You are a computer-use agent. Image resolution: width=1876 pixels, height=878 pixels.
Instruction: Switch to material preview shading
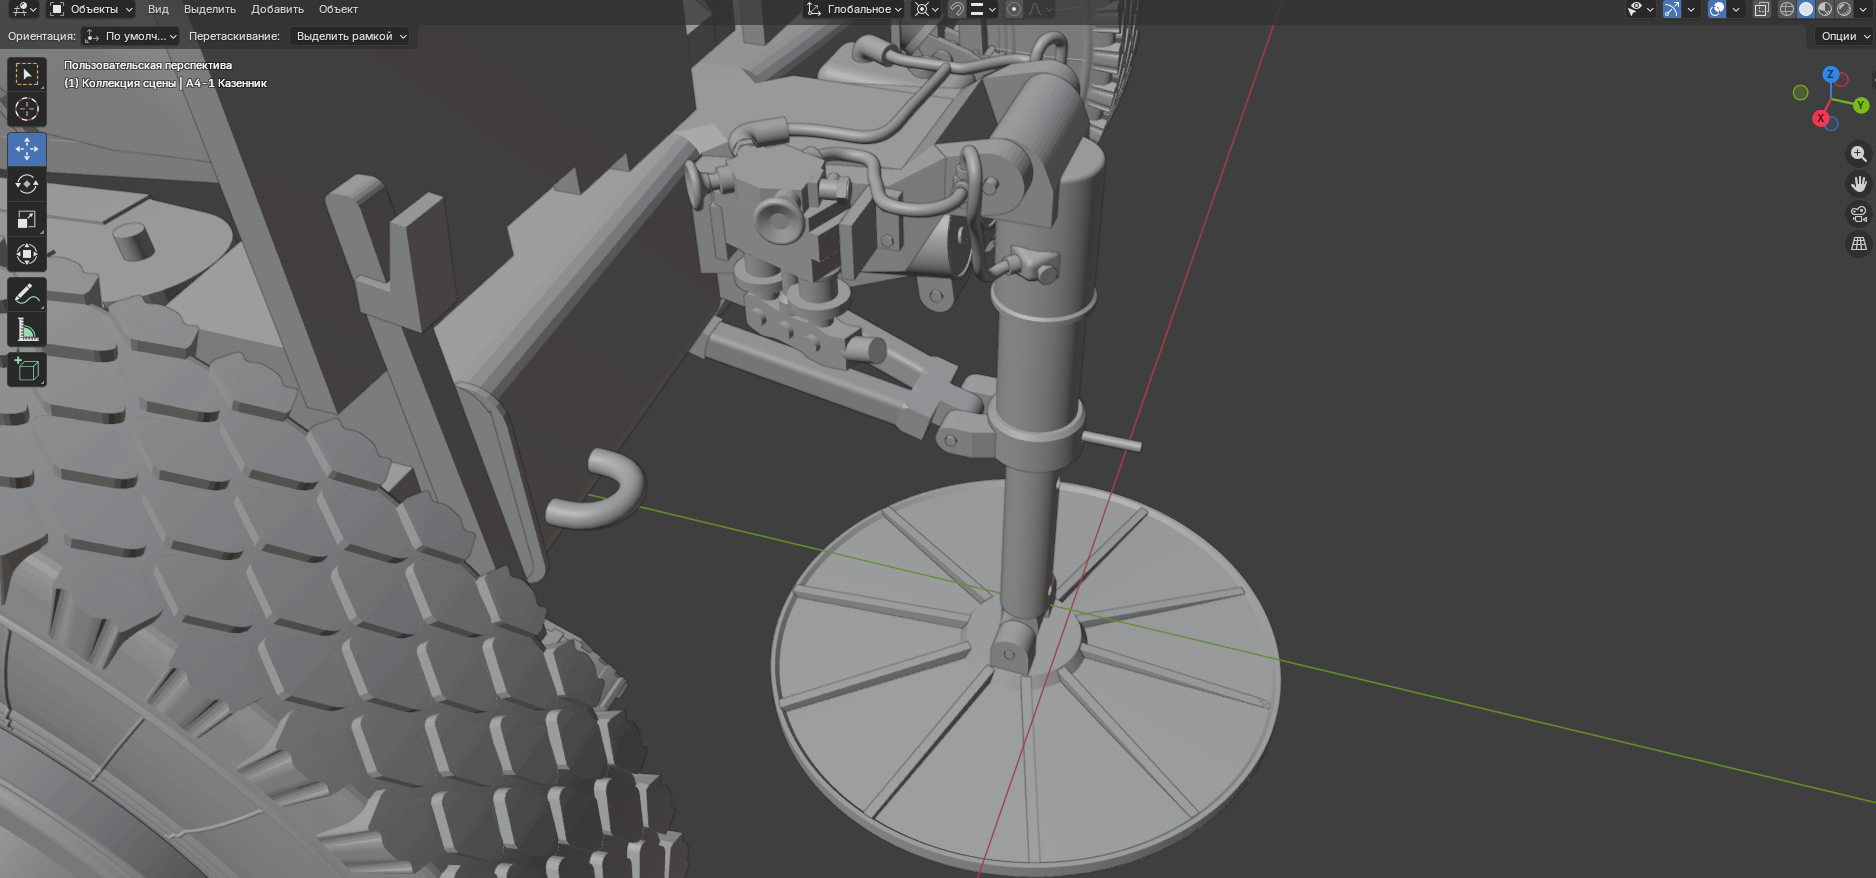click(1825, 9)
